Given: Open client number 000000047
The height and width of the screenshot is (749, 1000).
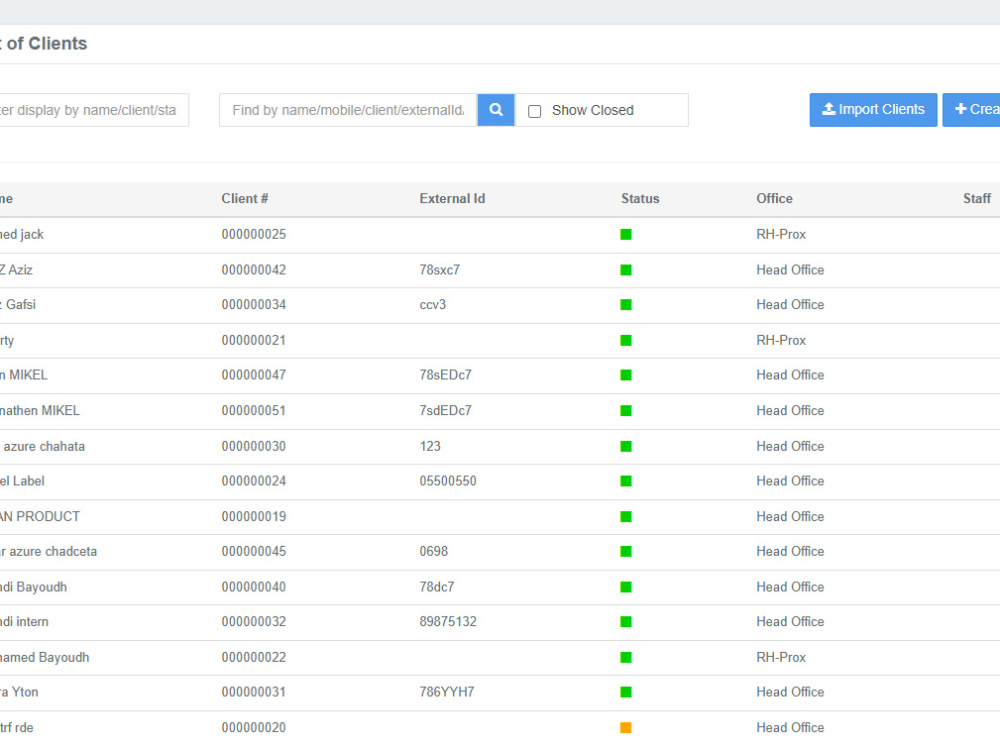Looking at the screenshot, I should (x=254, y=375).
